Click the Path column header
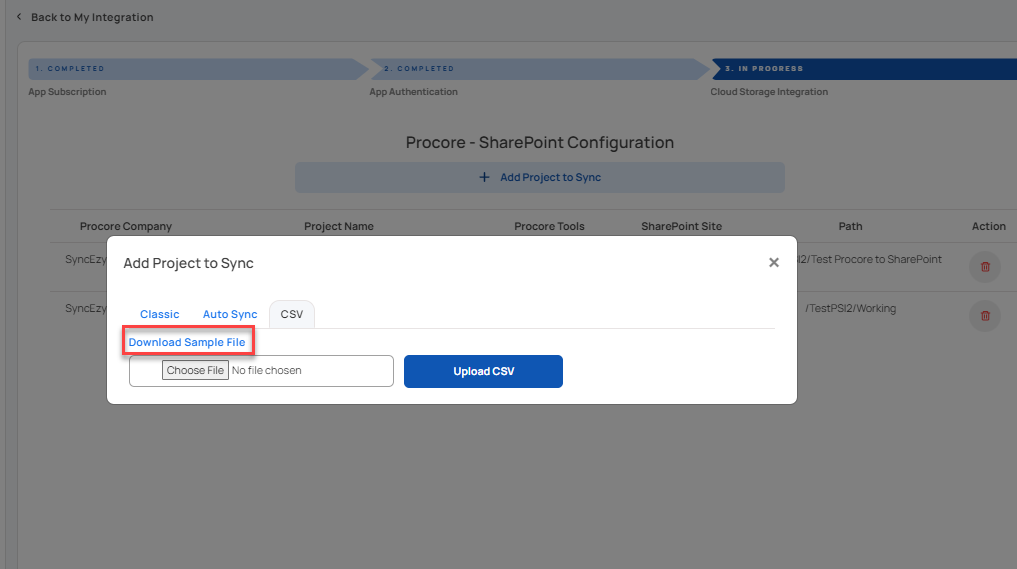The width and height of the screenshot is (1017, 569). point(850,226)
